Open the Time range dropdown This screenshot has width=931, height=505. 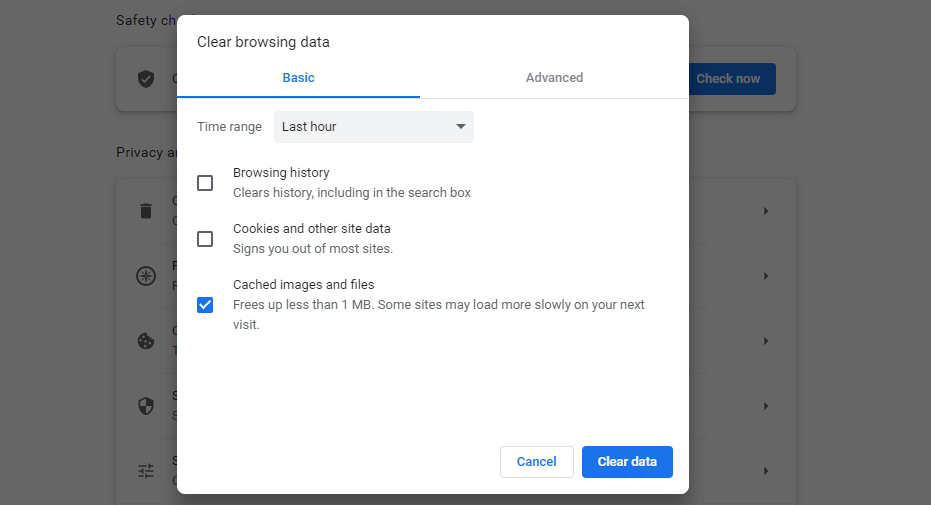[373, 127]
